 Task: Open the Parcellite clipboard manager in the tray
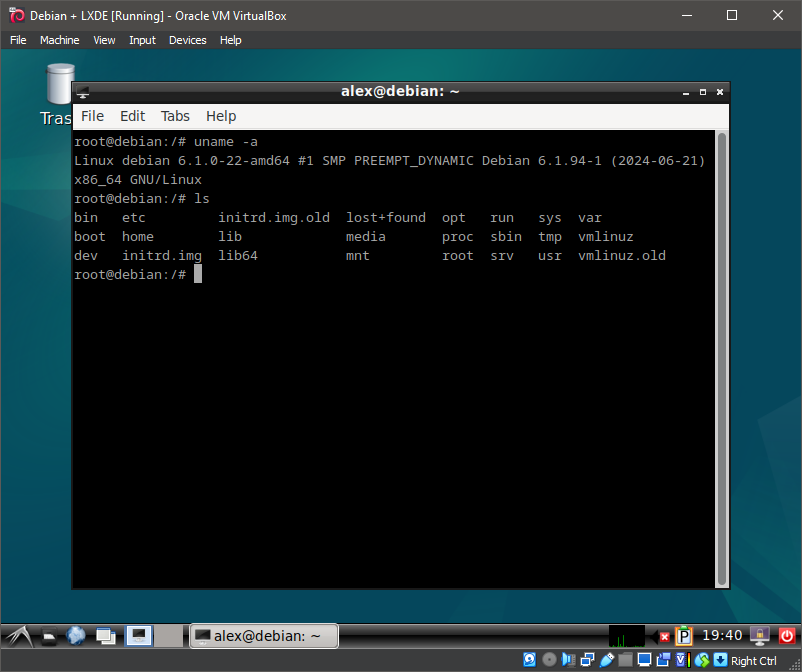coord(682,636)
